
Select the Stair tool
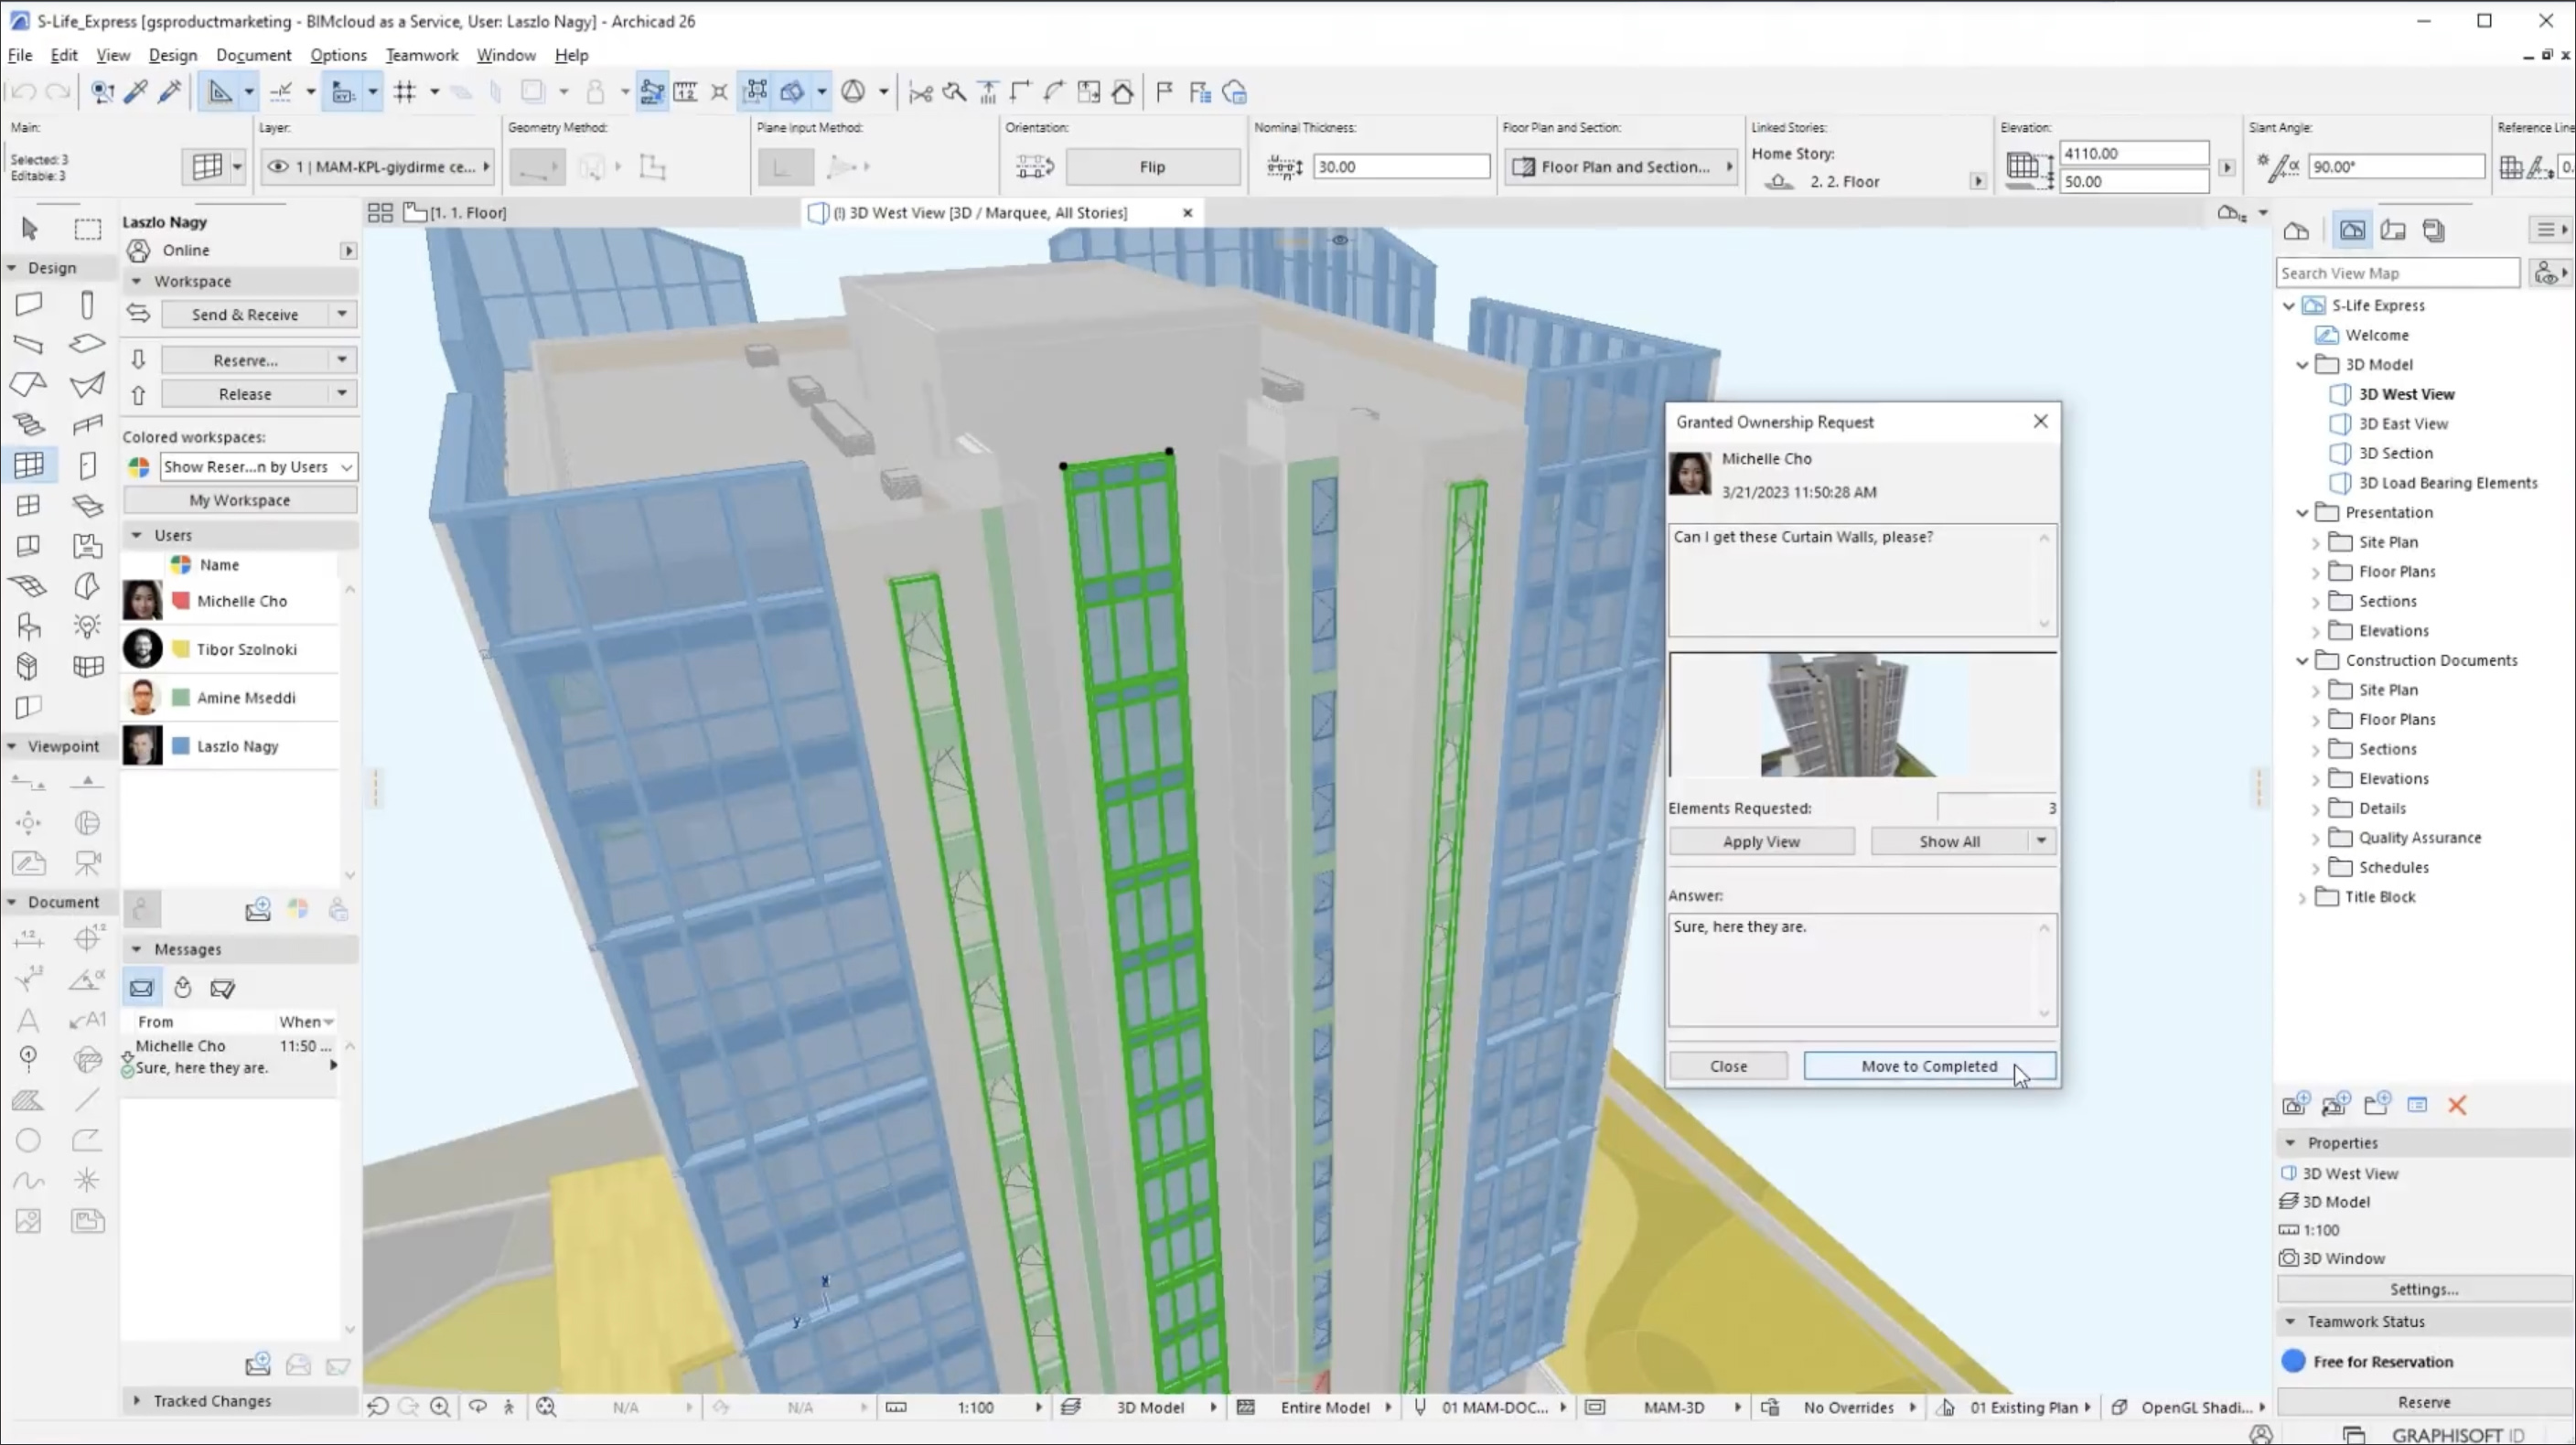pos(28,425)
